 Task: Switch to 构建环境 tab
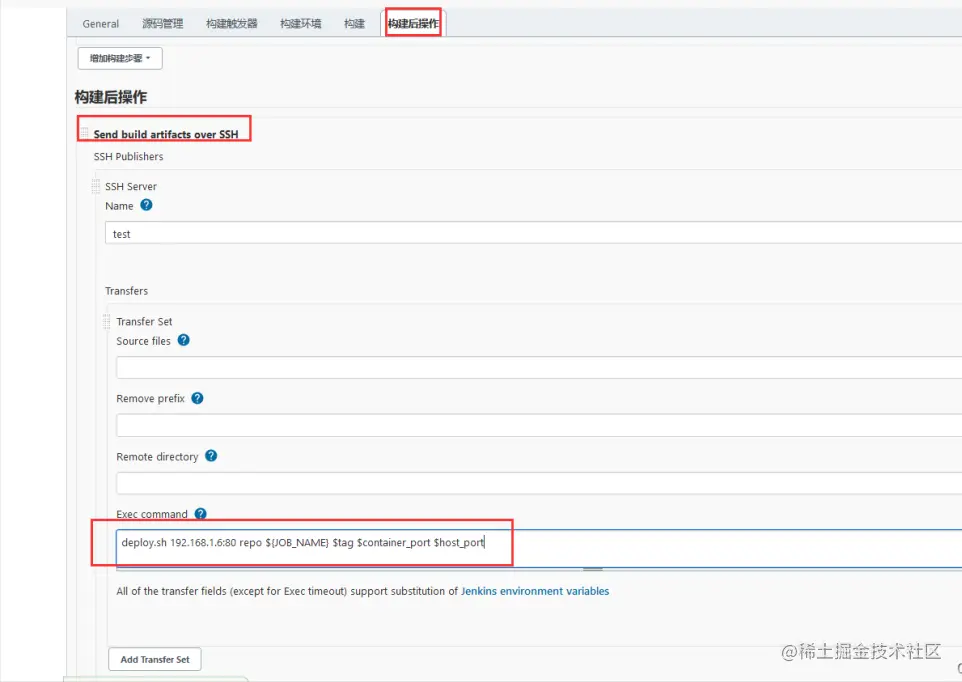(x=301, y=24)
